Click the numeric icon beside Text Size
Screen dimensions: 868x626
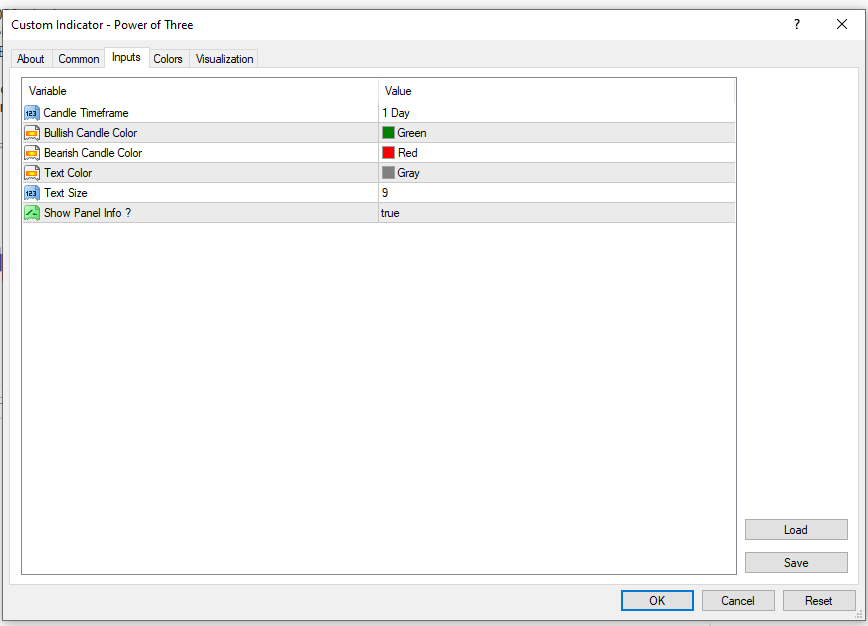pos(31,193)
